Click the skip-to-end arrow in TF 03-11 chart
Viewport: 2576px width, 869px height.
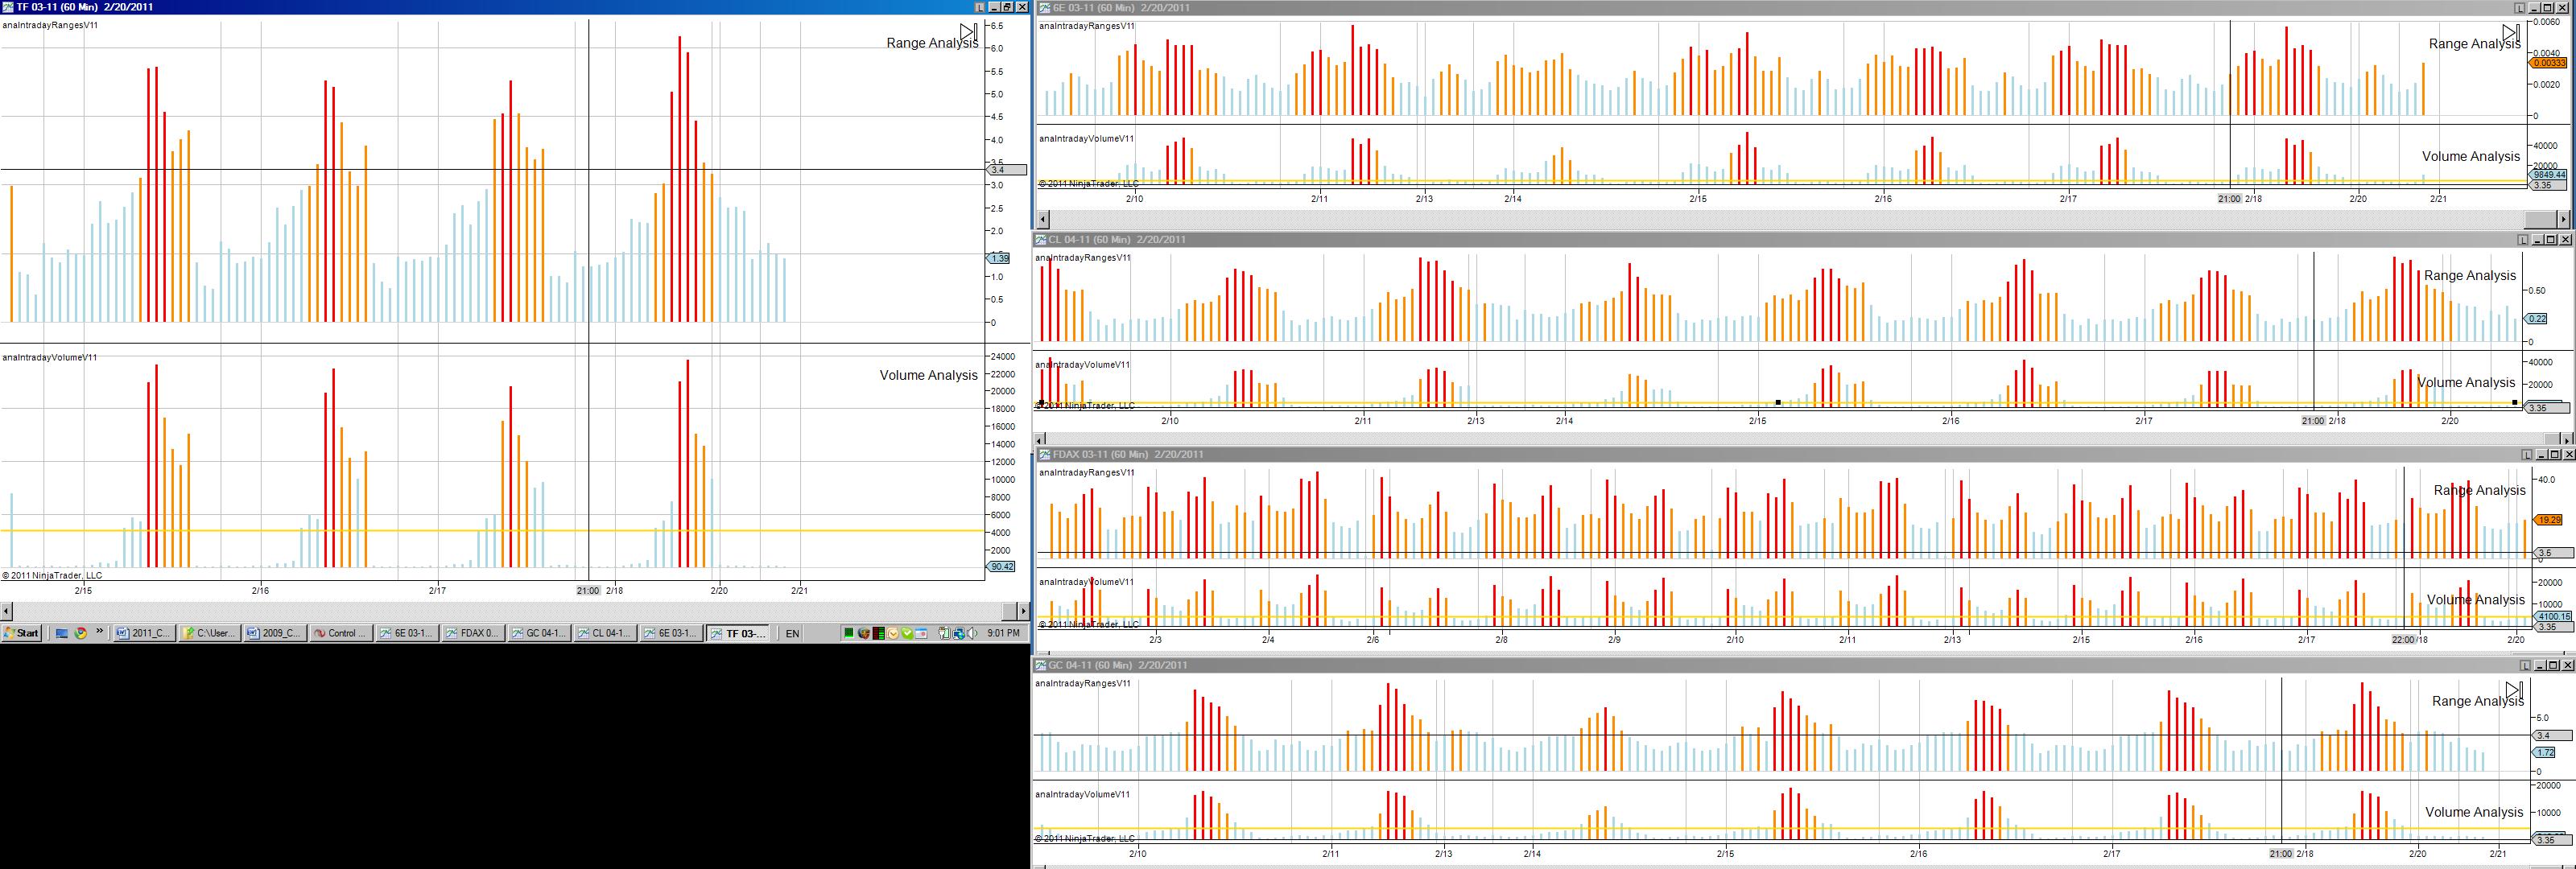pos(968,32)
